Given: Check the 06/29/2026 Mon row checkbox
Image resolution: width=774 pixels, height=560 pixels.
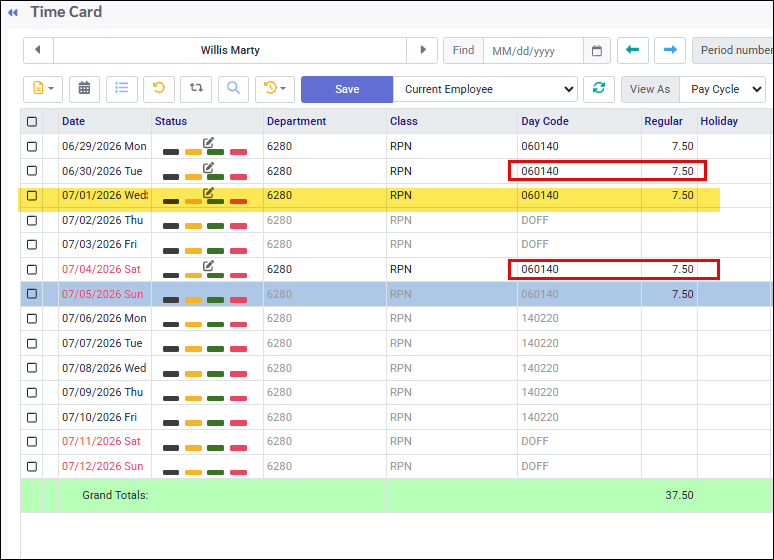Looking at the screenshot, I should click(x=32, y=147).
